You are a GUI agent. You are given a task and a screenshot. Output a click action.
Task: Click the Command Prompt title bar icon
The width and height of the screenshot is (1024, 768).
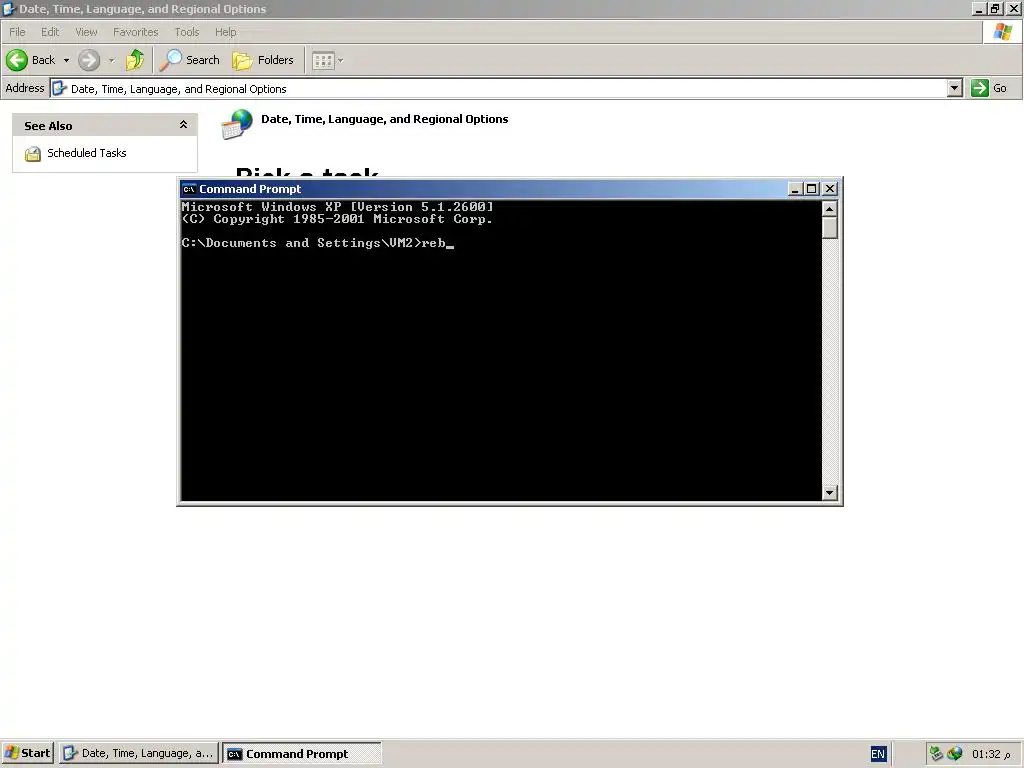pyautogui.click(x=189, y=189)
